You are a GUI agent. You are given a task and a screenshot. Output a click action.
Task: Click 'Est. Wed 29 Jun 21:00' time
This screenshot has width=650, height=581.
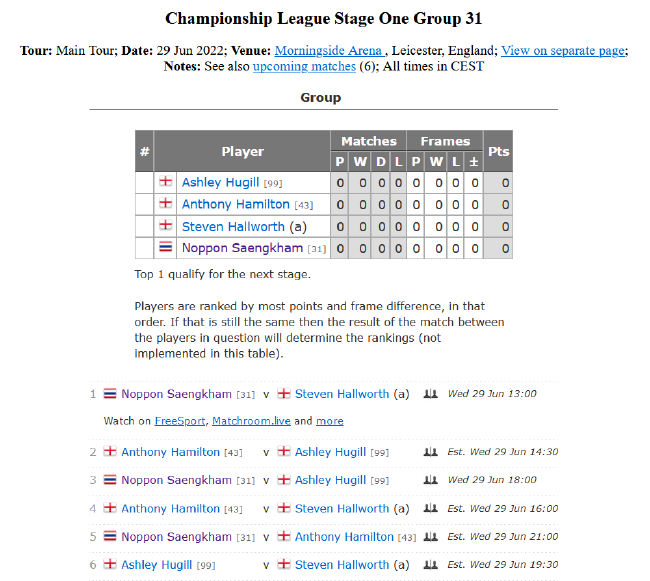[x=502, y=537]
